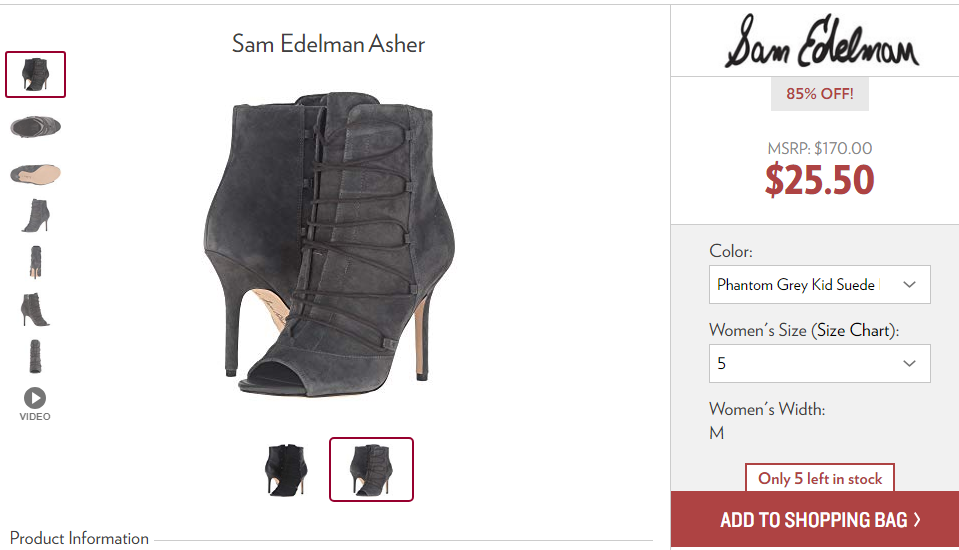The width and height of the screenshot is (959, 550).
Task: Click the Sam Edelman brand logo
Action: point(821,42)
